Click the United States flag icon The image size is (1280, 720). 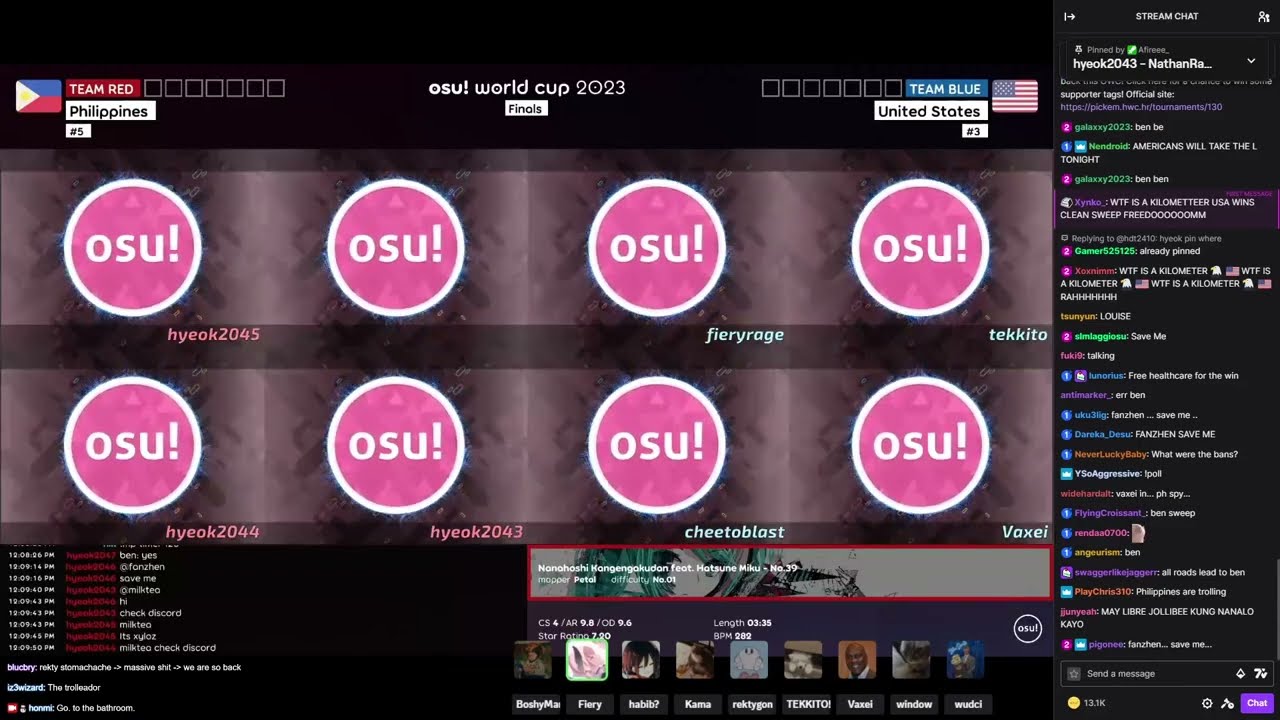coord(1014,96)
